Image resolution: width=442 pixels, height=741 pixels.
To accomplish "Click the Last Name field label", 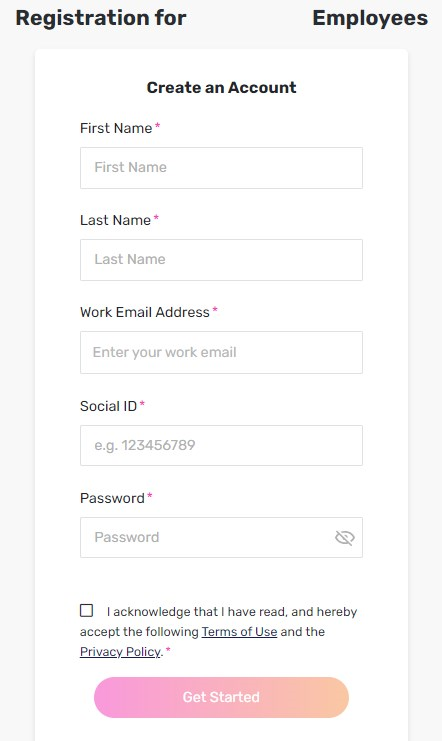I will [115, 220].
